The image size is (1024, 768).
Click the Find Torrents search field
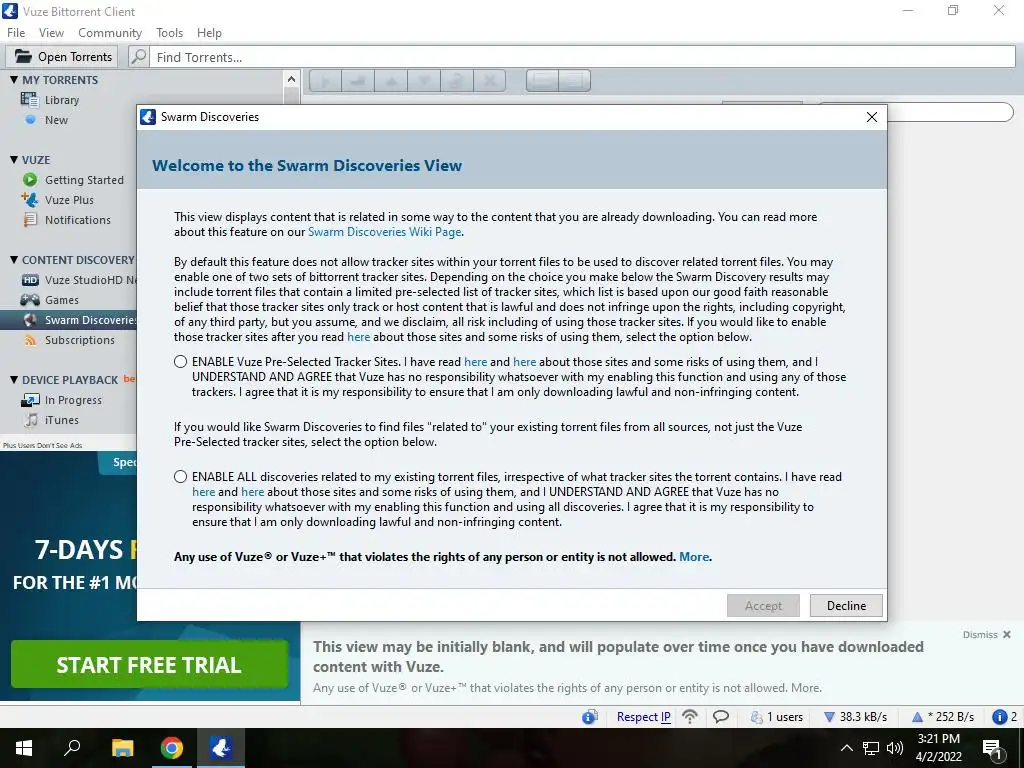(x=582, y=57)
